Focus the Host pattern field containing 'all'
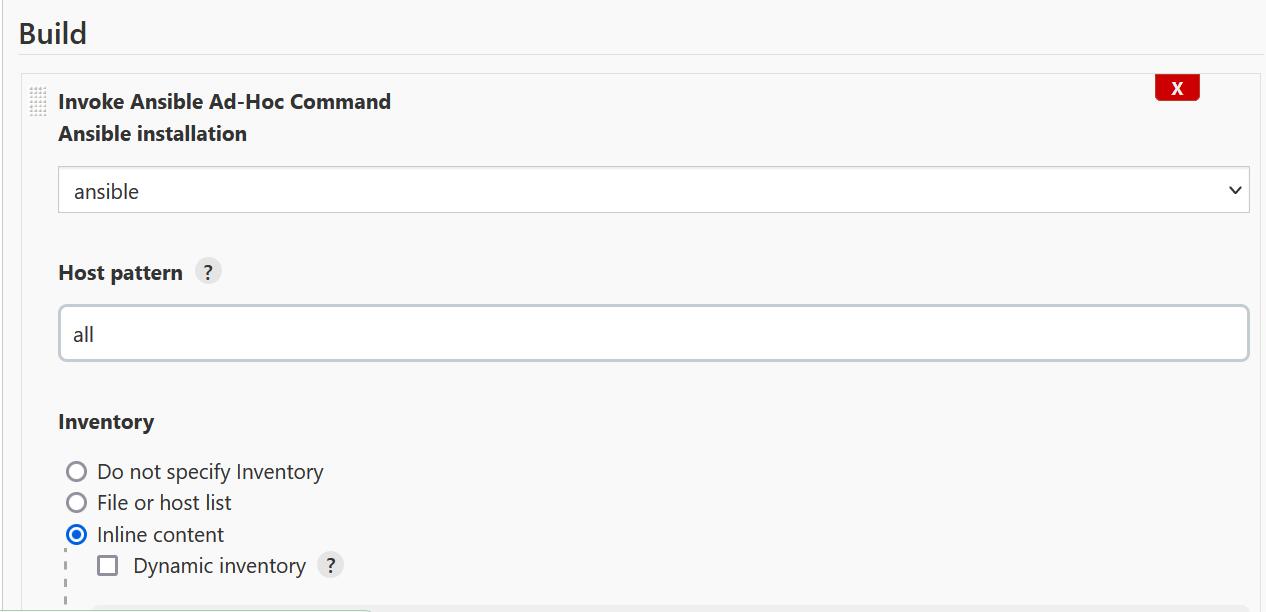 click(653, 334)
